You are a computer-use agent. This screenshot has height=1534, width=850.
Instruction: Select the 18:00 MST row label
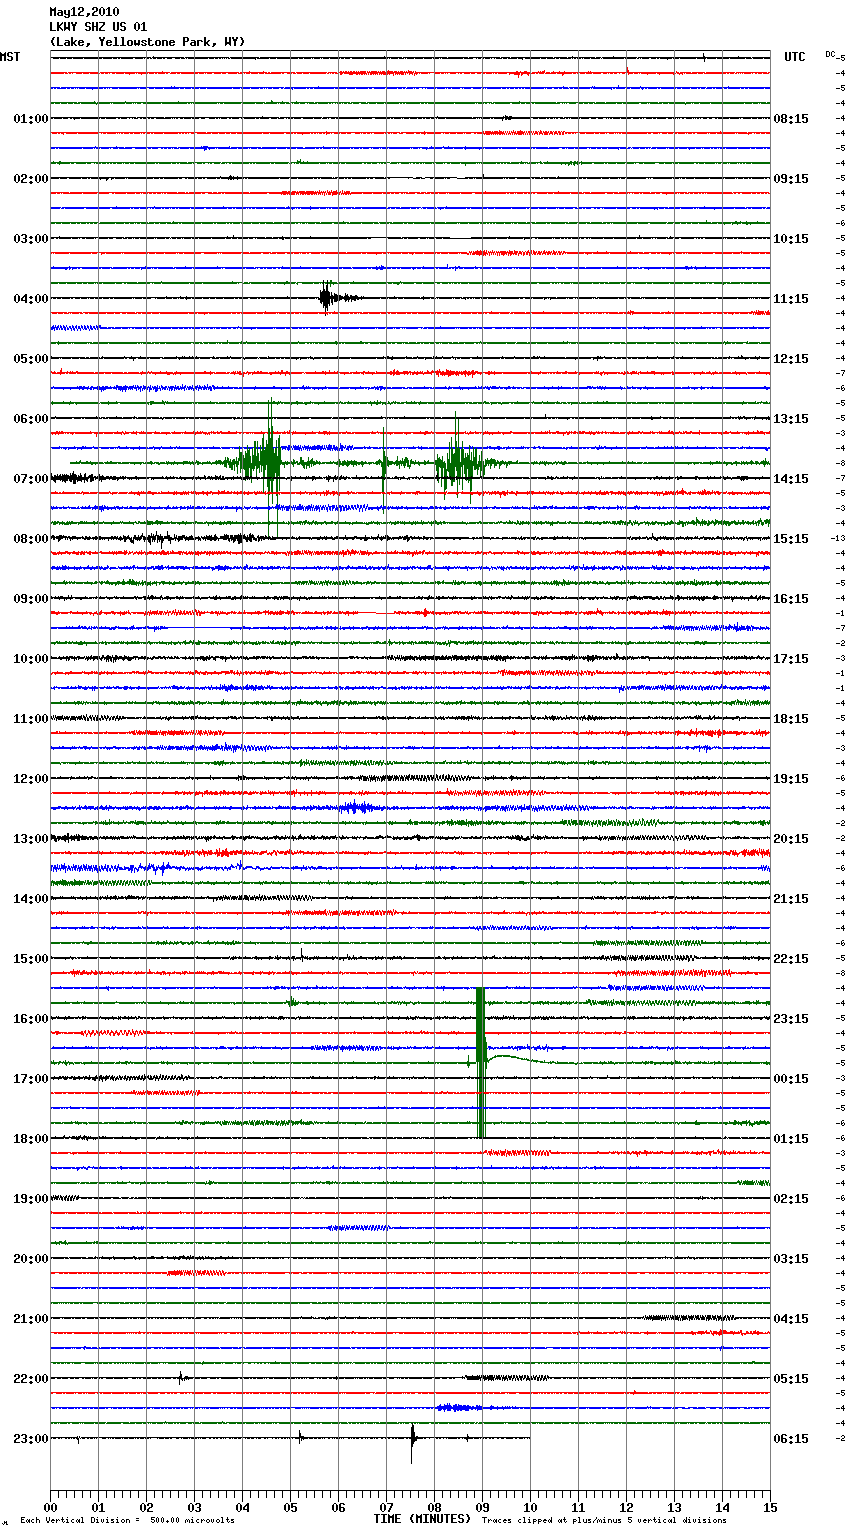coord(31,1139)
